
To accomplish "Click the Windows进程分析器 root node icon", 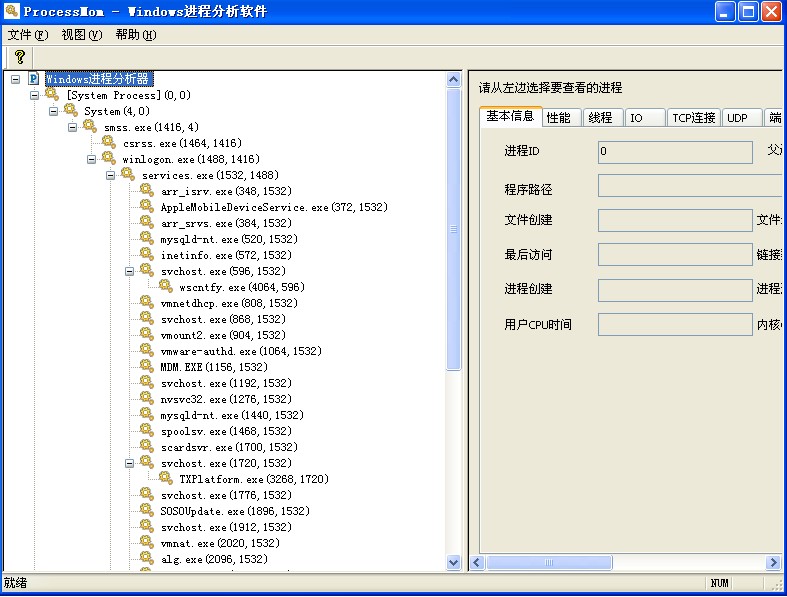I will point(34,79).
